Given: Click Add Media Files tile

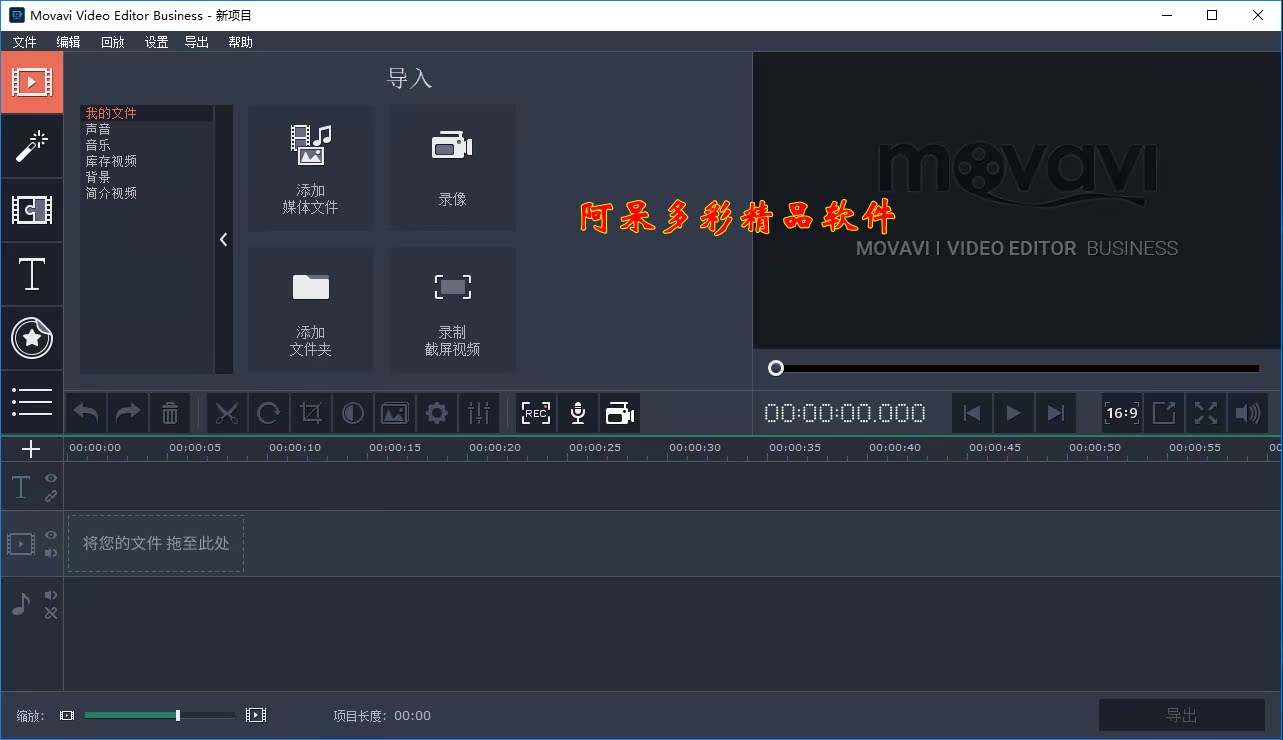Looking at the screenshot, I should [x=311, y=168].
